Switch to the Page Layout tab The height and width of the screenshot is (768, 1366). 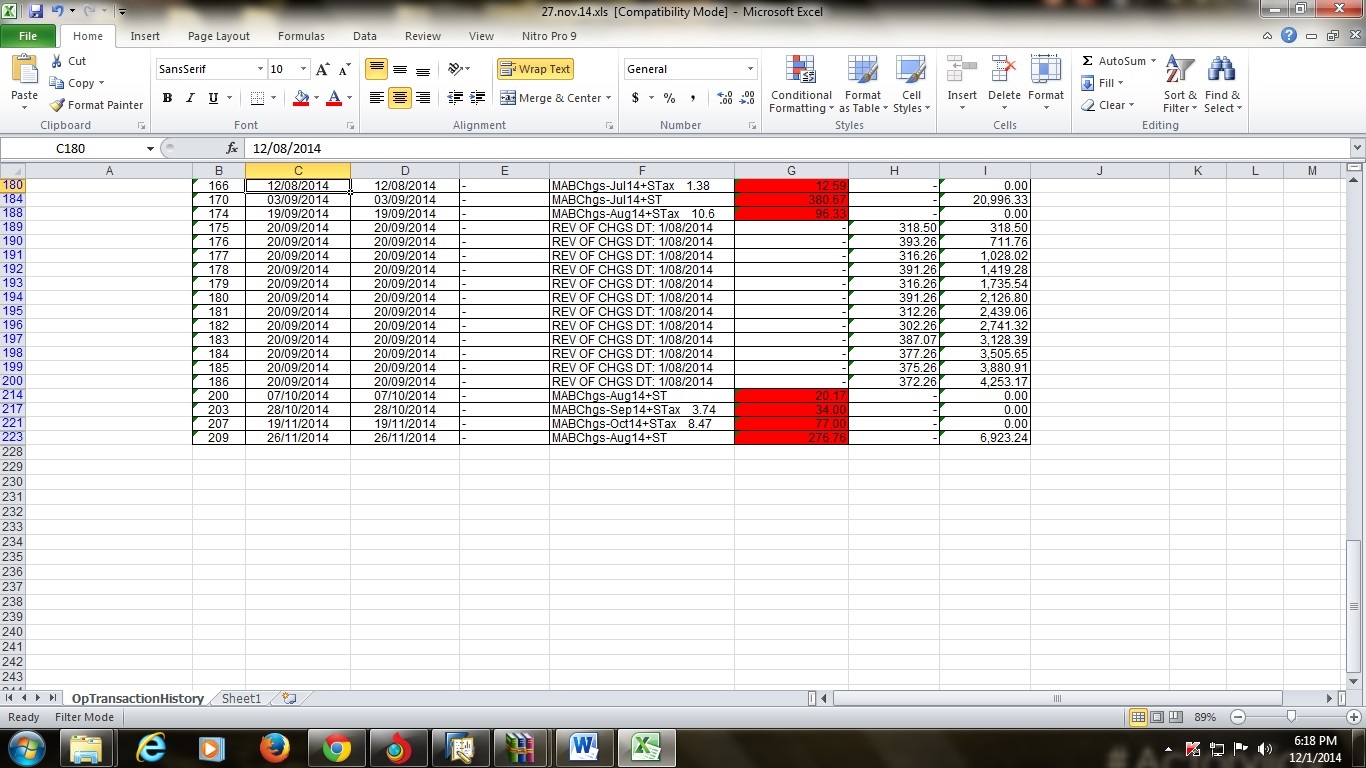pyautogui.click(x=218, y=36)
